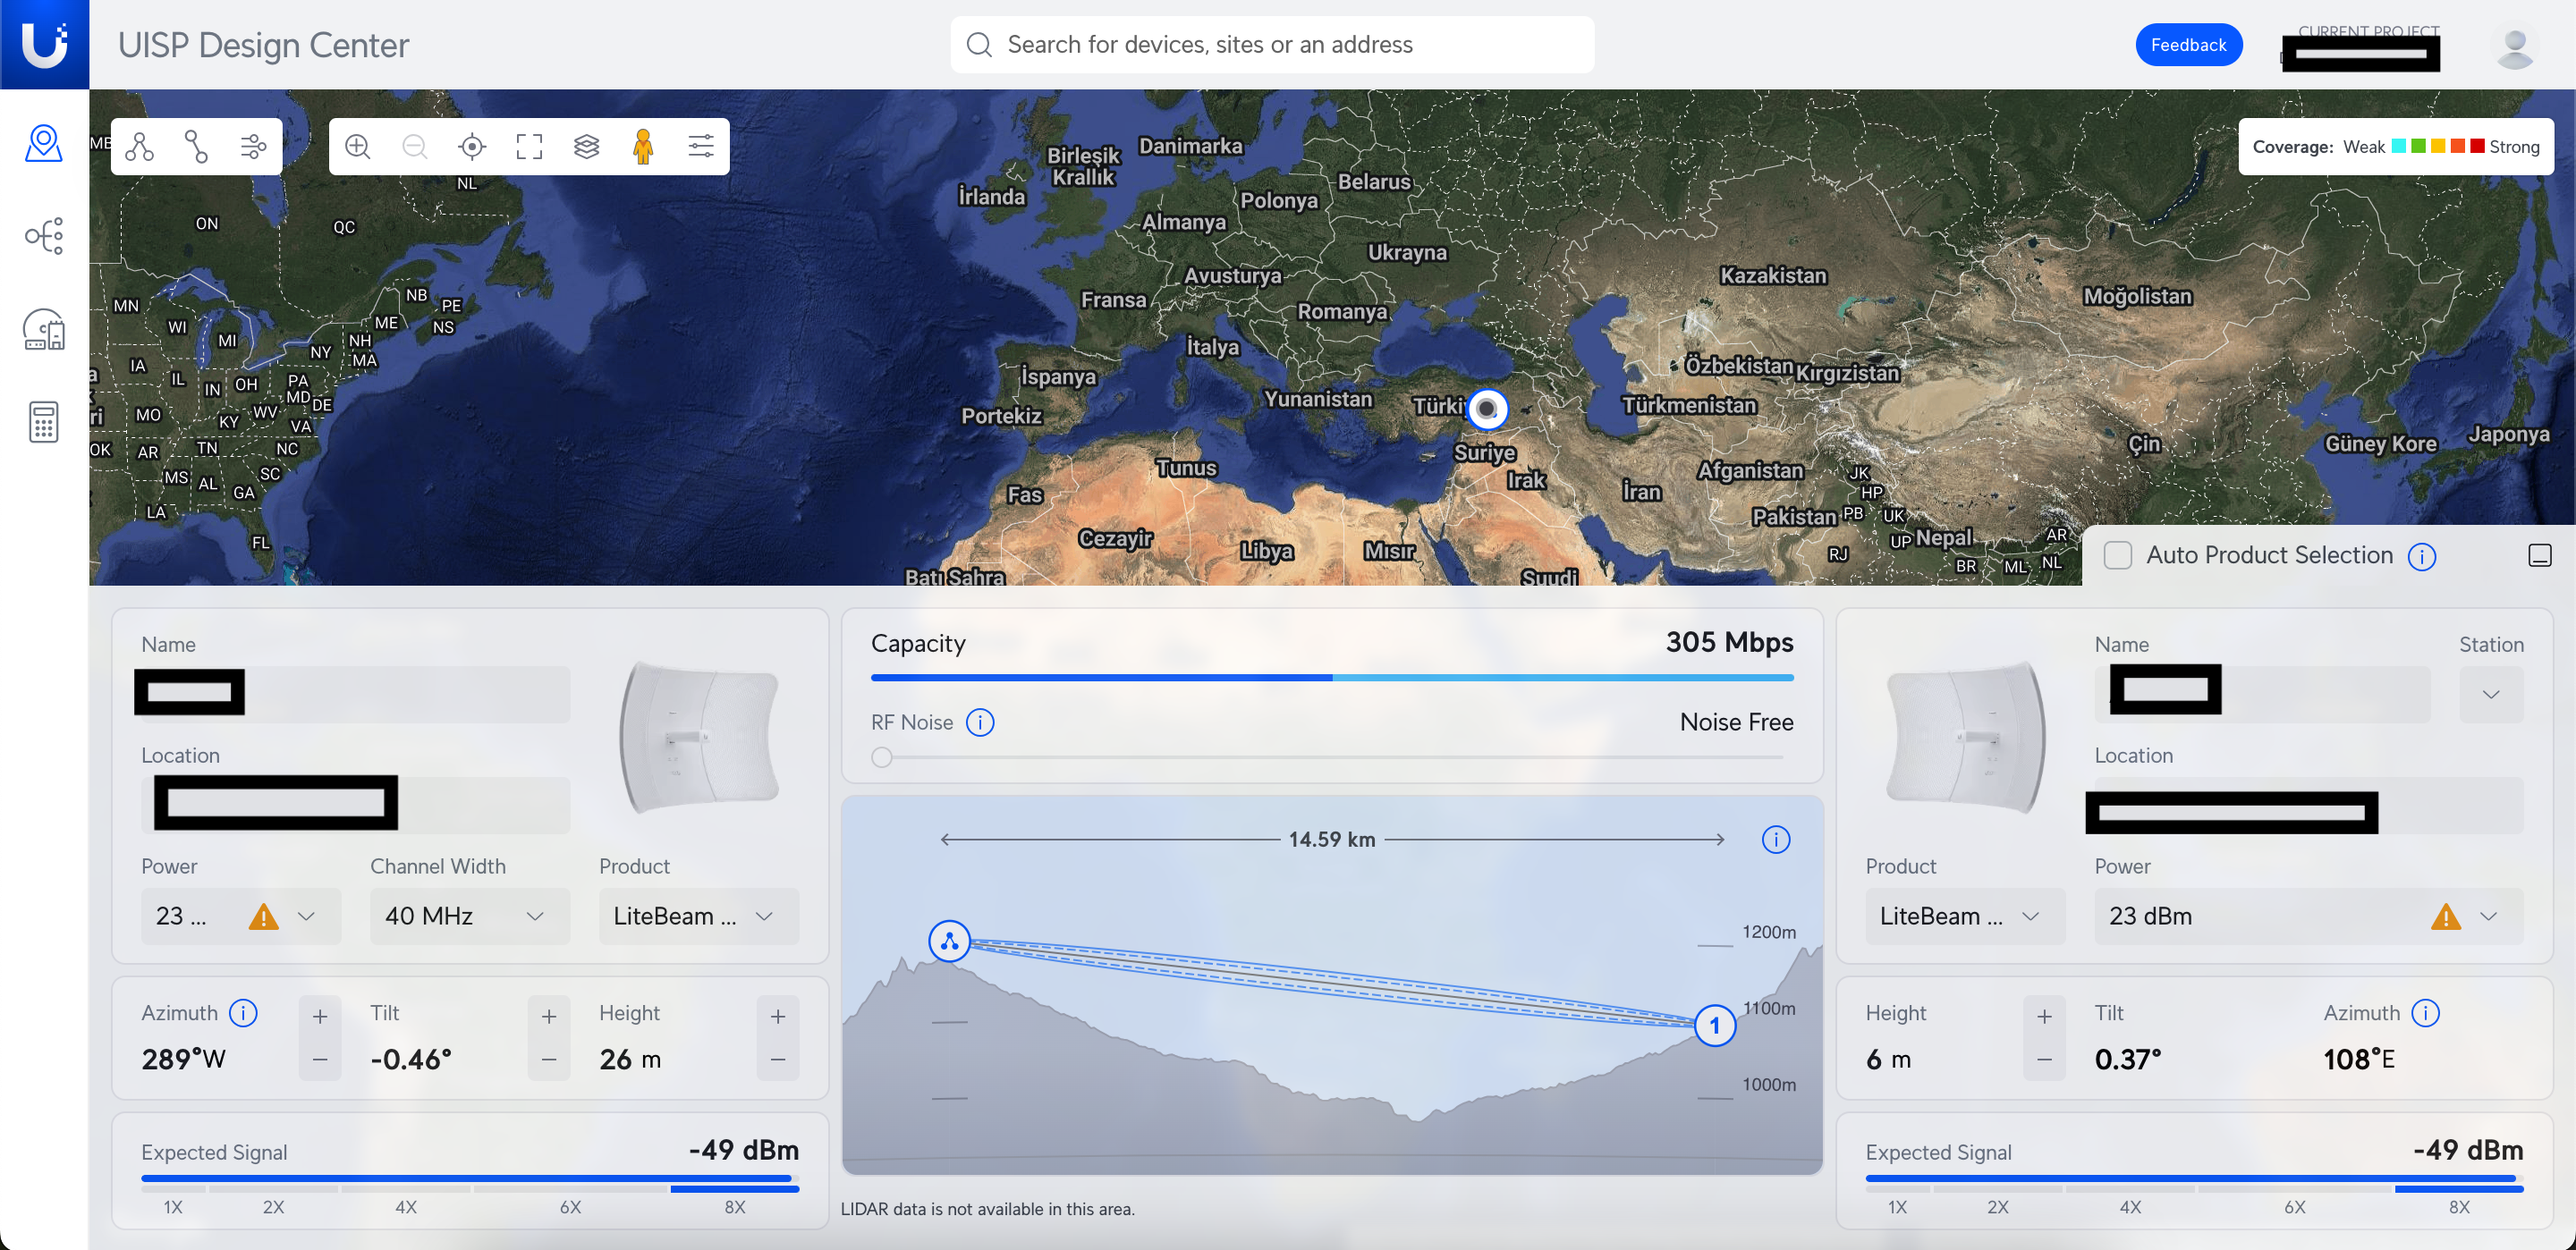The height and width of the screenshot is (1250, 2576).
Task: Click the Feedback button
Action: (2188, 45)
